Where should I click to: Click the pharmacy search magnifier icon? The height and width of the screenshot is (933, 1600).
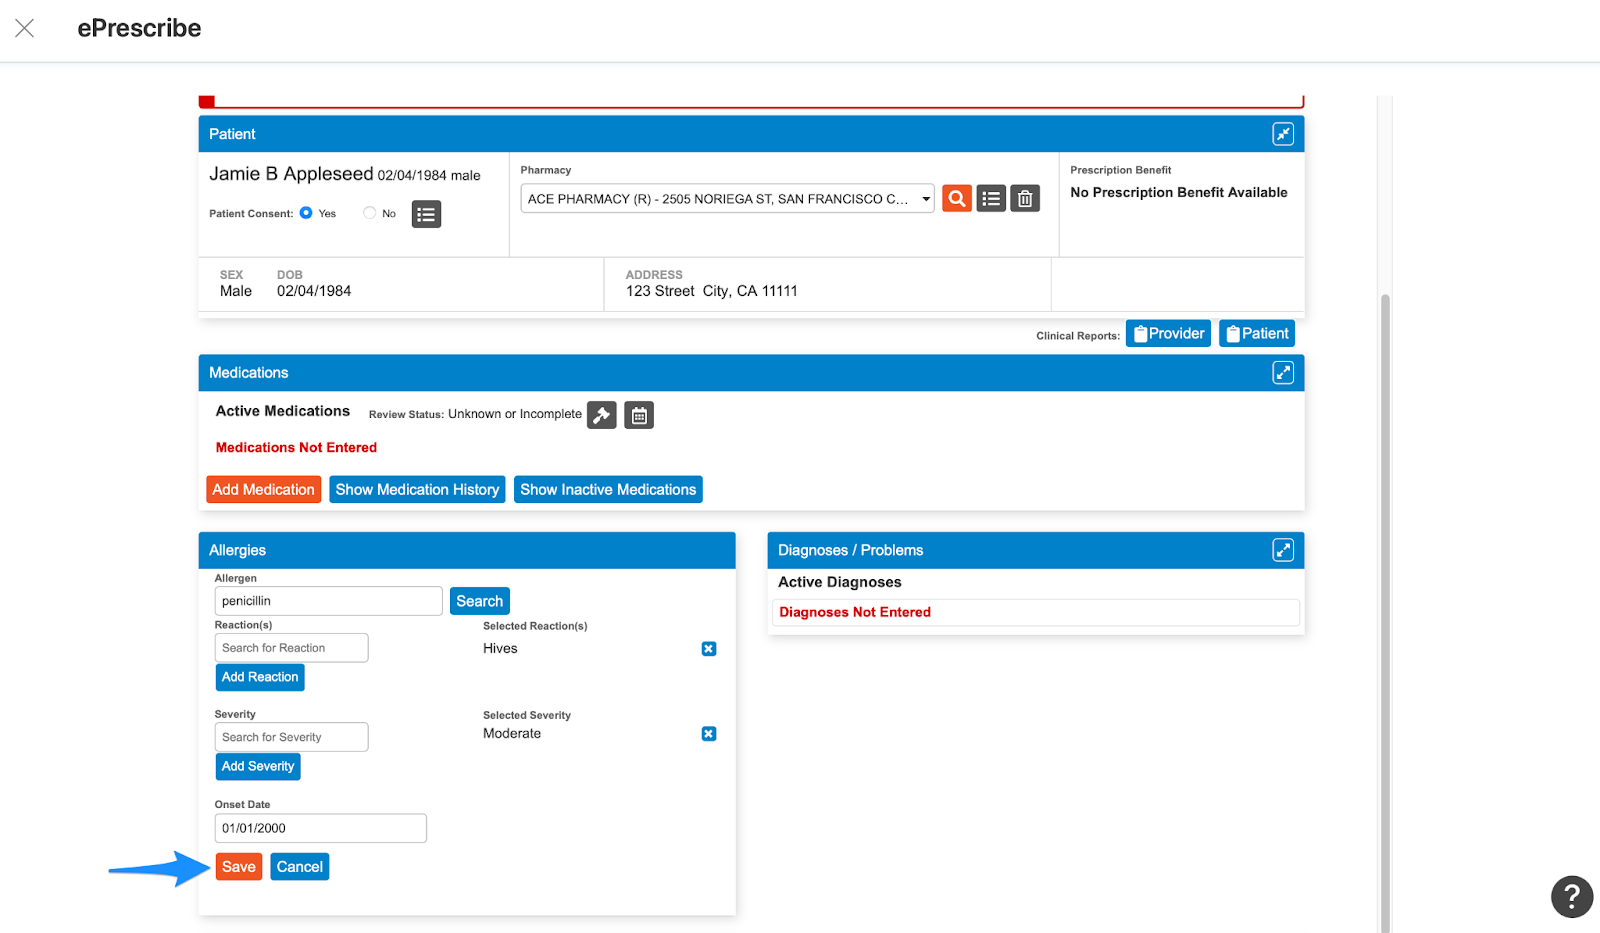coord(956,198)
